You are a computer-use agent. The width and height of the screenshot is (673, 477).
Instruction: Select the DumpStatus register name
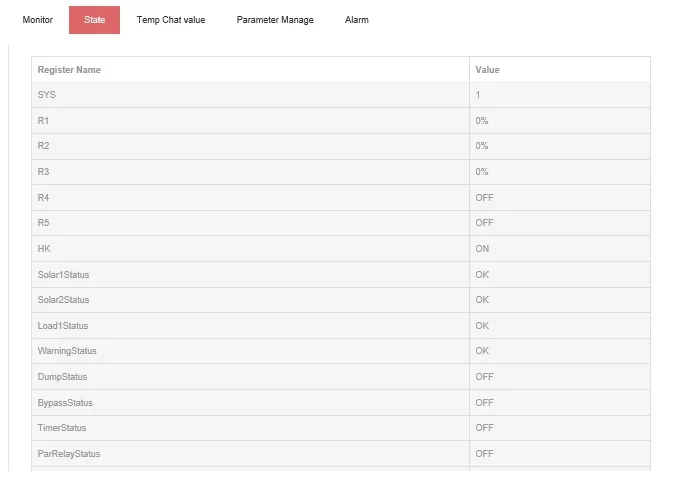(62, 377)
